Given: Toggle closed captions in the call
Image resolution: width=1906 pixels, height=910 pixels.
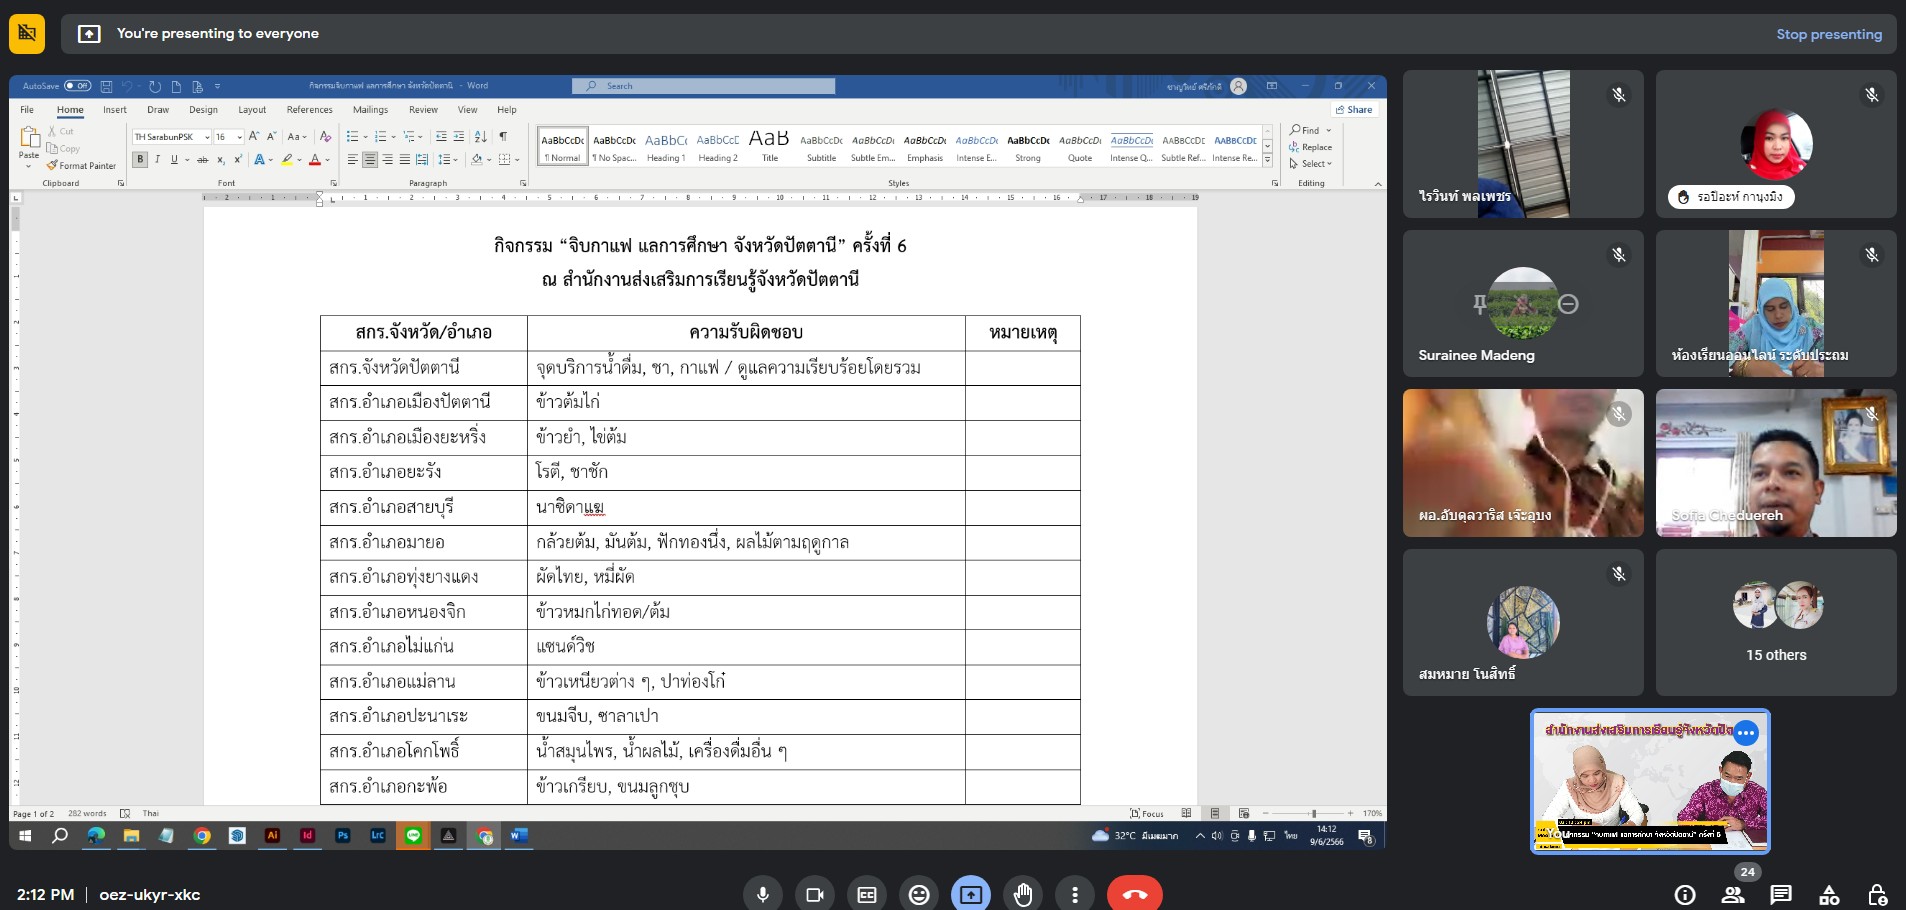Looking at the screenshot, I should tap(866, 894).
